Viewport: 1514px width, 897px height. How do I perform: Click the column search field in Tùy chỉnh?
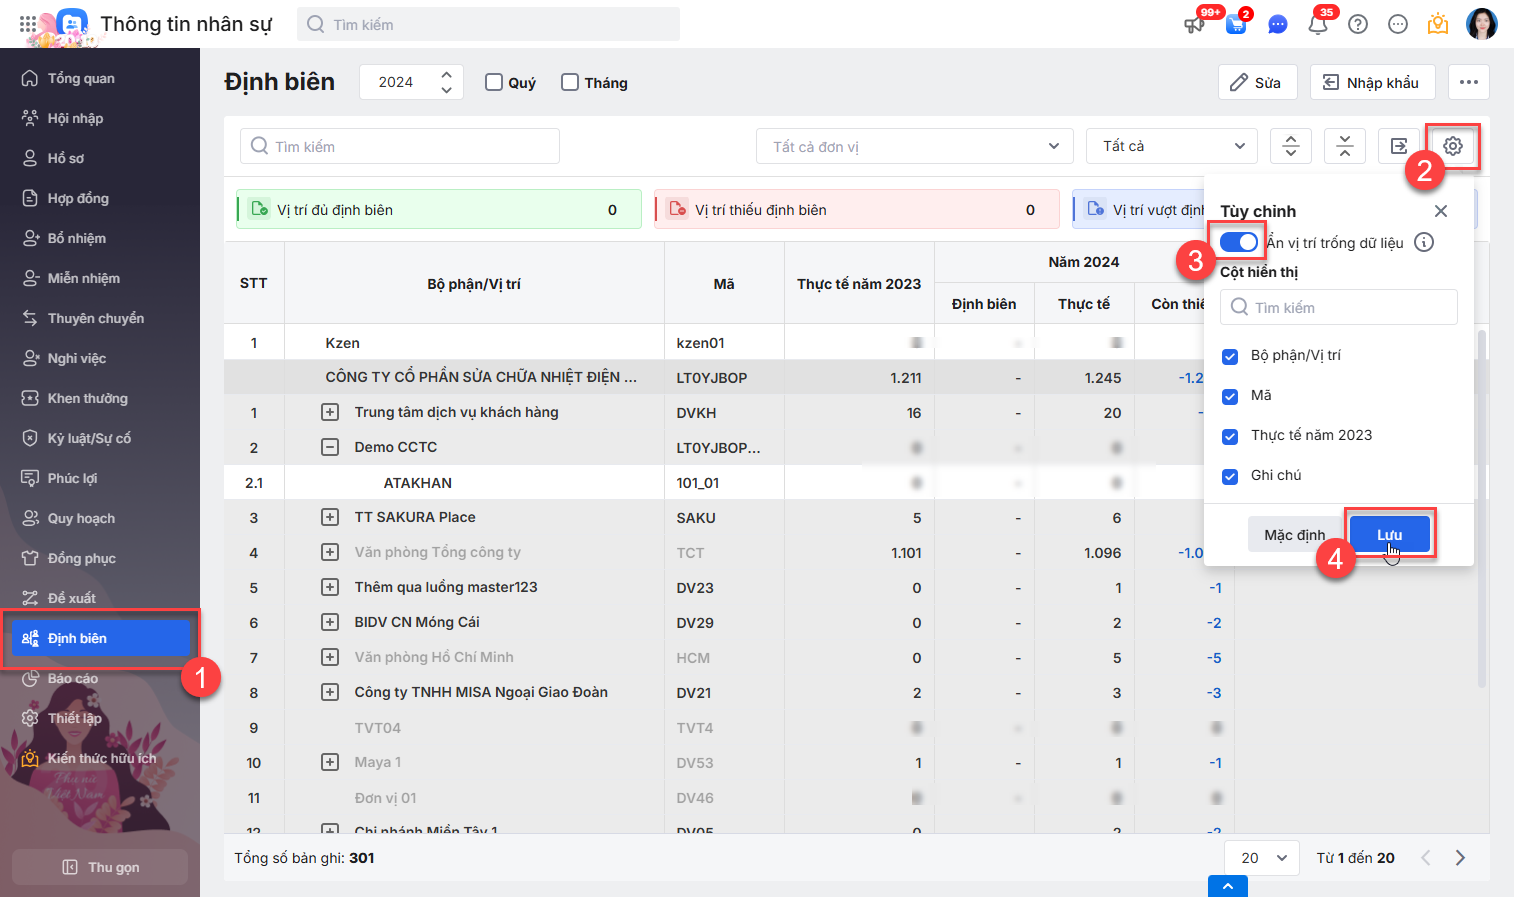click(1338, 307)
